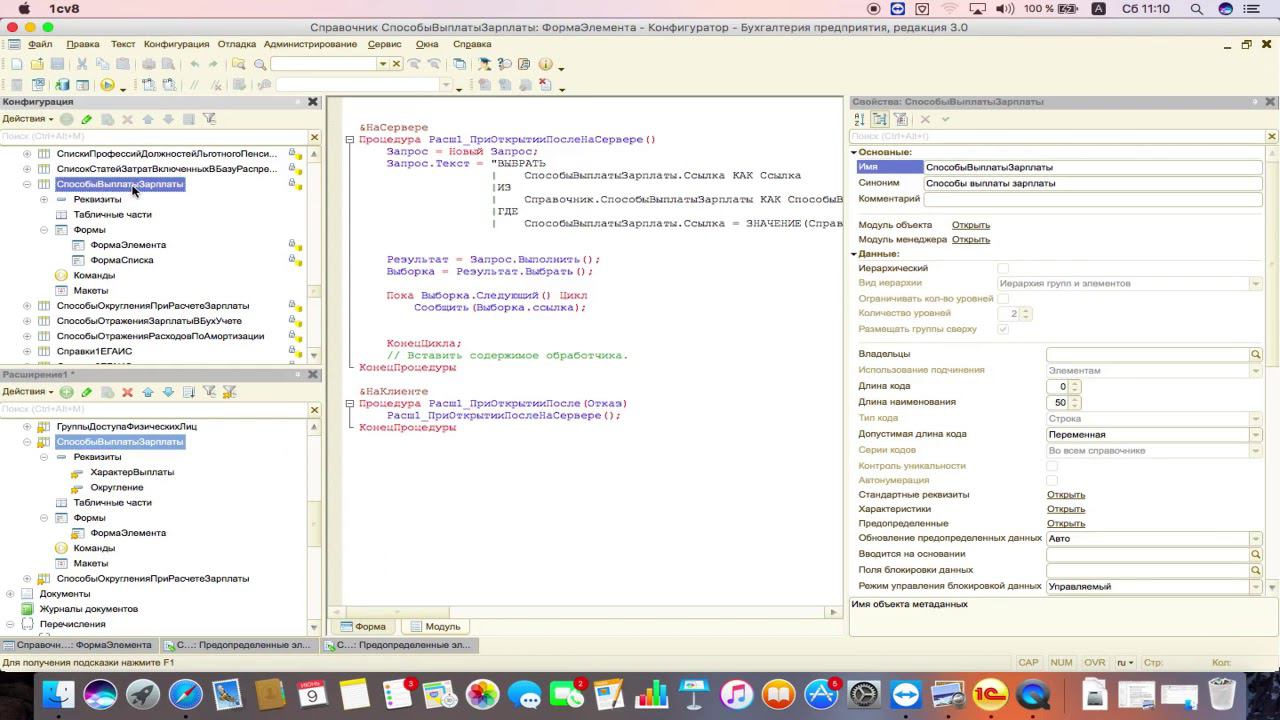Sort properties alphabetically with the A-Z icon
This screenshot has height=720, width=1280.
(x=859, y=119)
